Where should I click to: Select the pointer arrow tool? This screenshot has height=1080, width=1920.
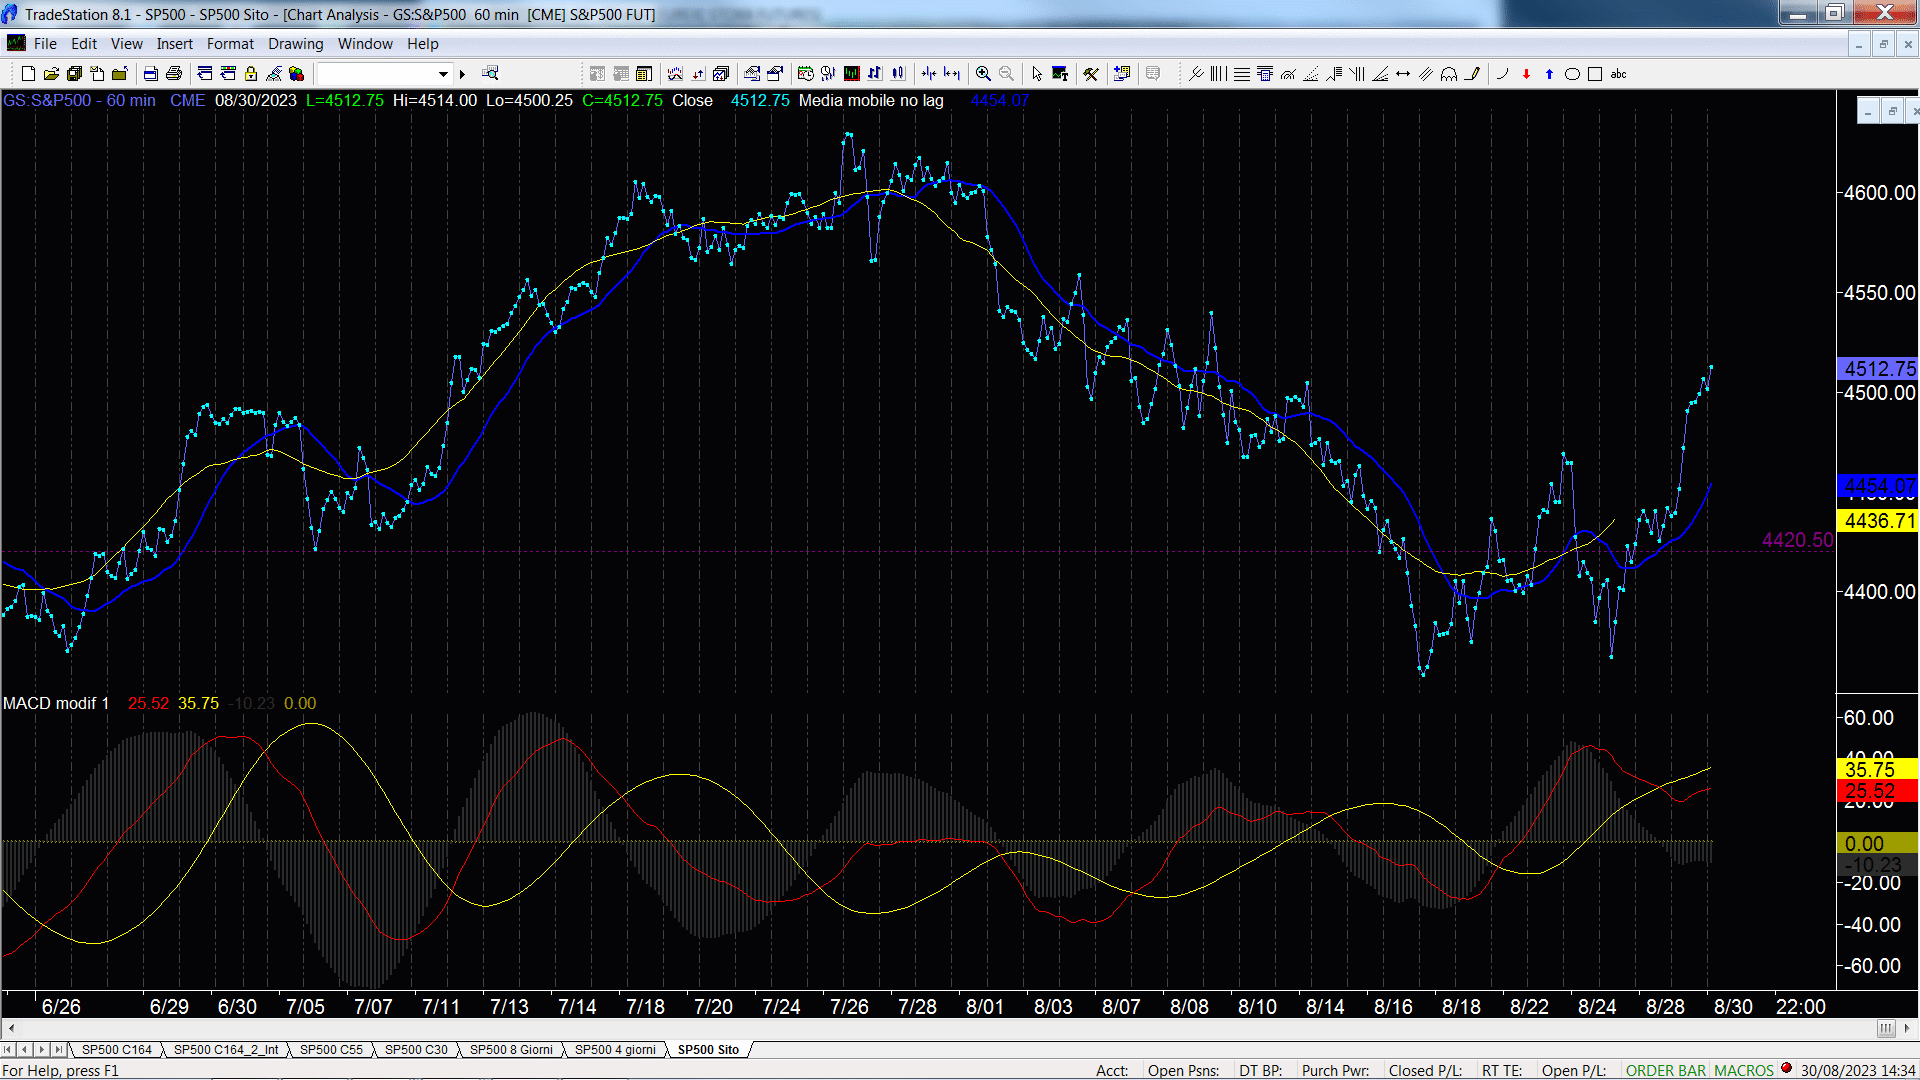pos(1037,73)
